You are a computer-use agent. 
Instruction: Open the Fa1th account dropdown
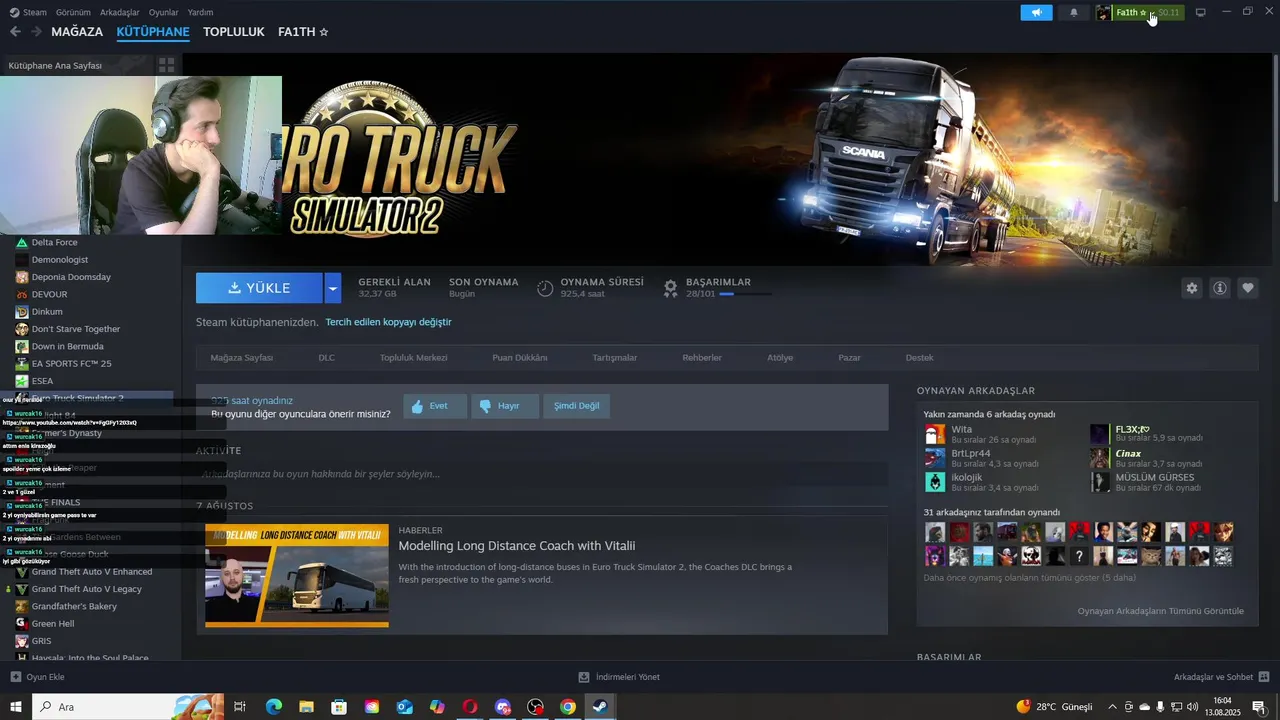coord(1149,12)
